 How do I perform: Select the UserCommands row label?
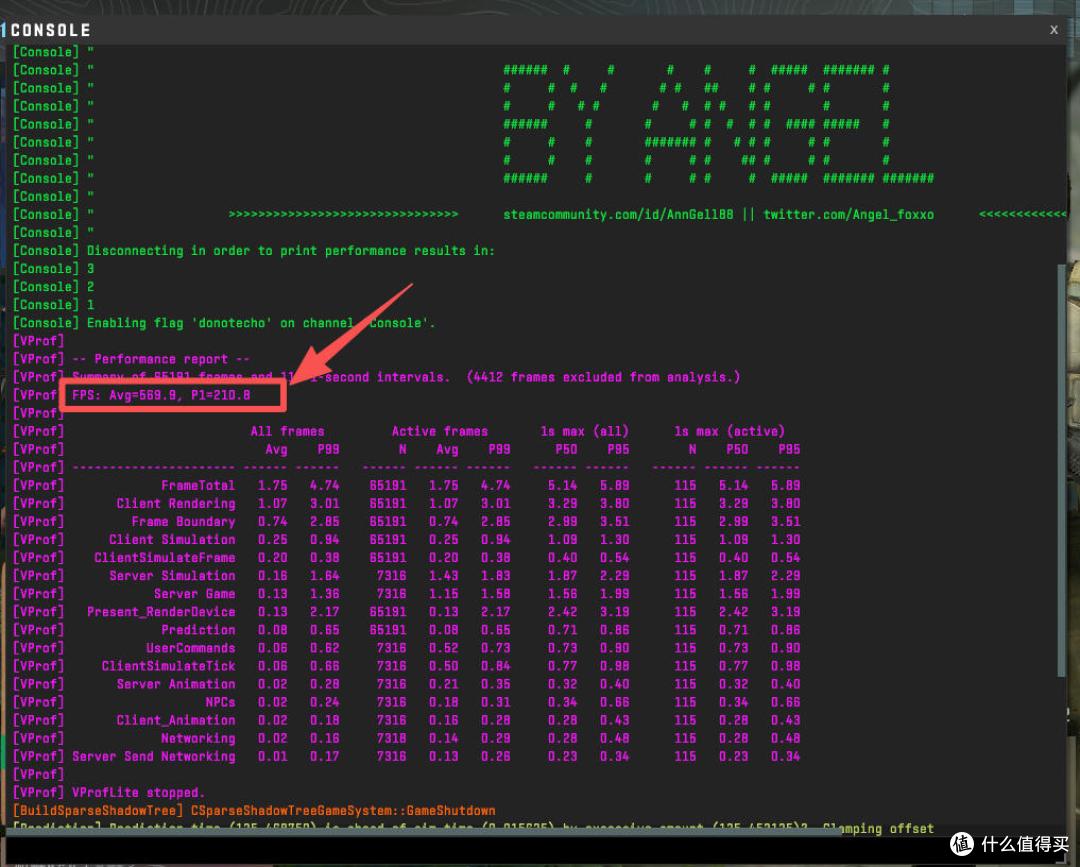[190, 648]
